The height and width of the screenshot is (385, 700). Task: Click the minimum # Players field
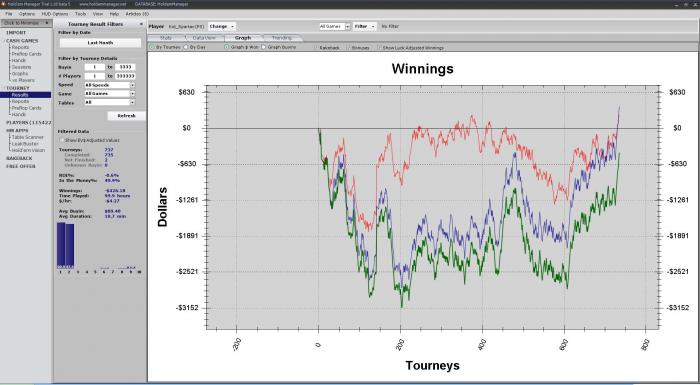[x=95, y=76]
